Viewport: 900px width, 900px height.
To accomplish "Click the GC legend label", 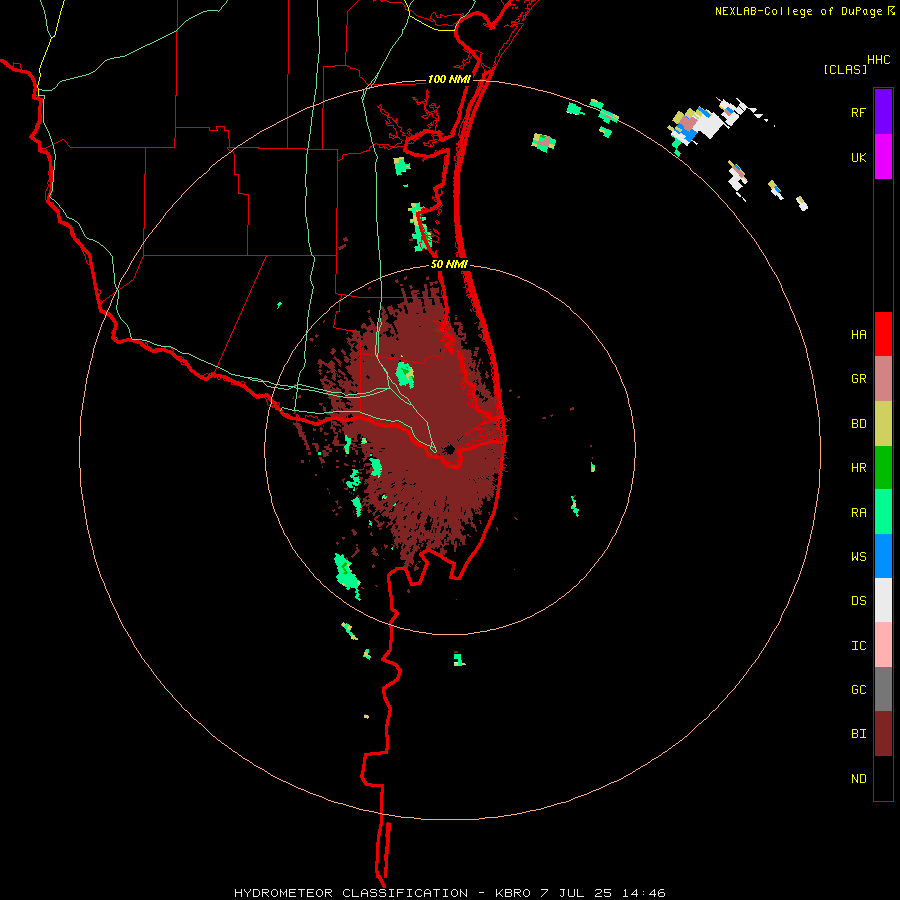I will (858, 690).
